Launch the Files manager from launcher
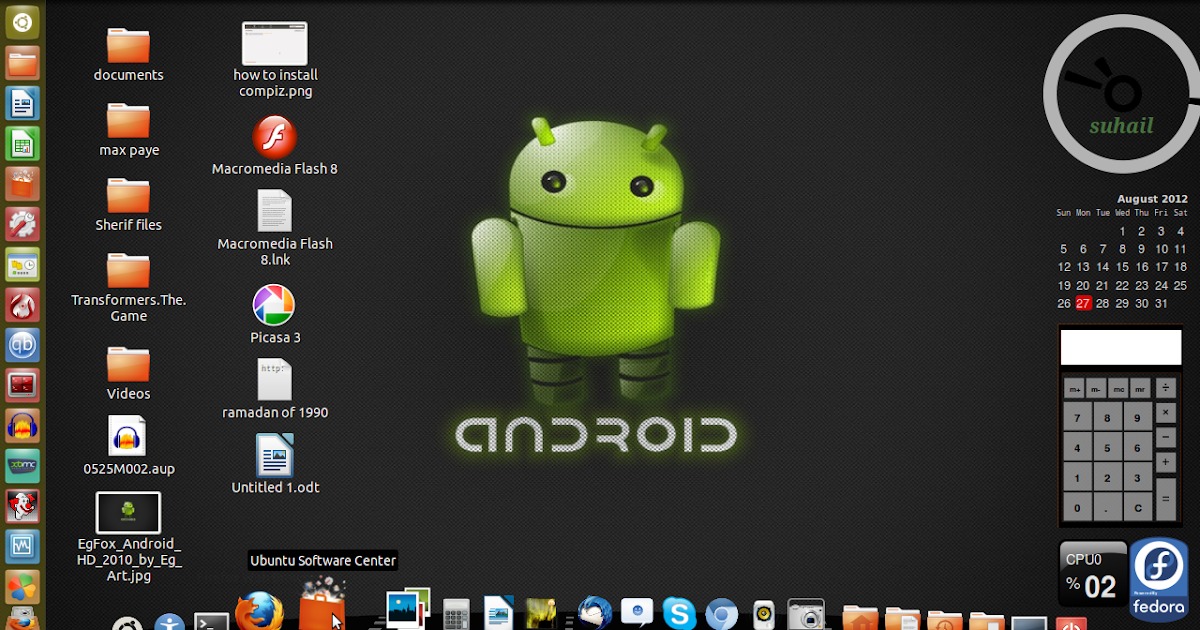This screenshot has height=630, width=1200. [23, 62]
